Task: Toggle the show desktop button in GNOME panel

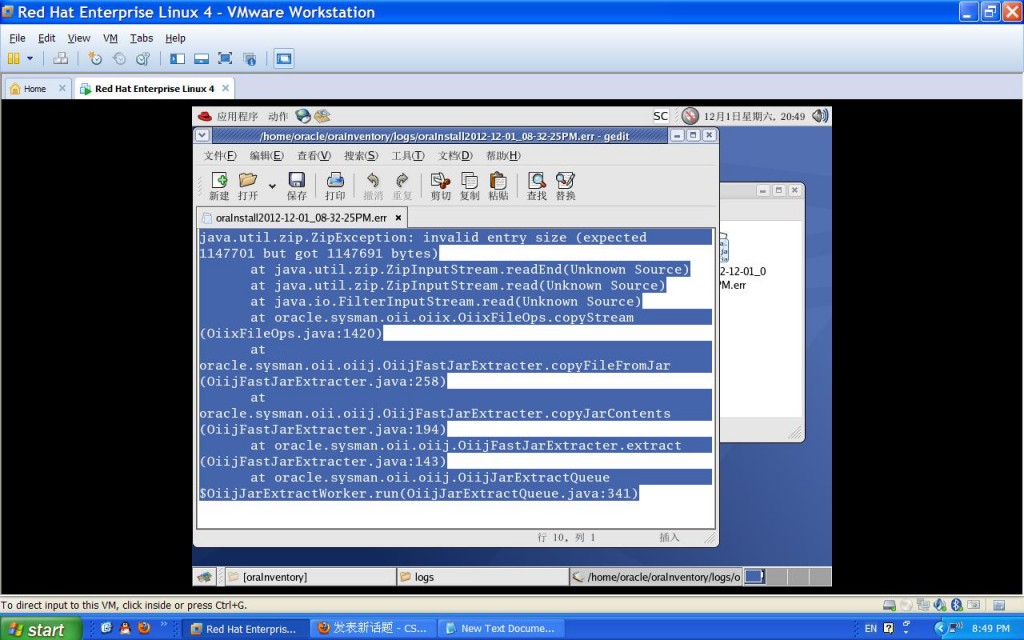Action: coord(205,577)
